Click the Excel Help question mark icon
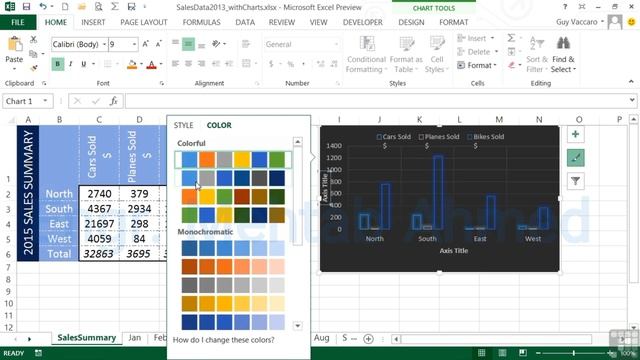The height and width of the screenshot is (360, 640). point(565,7)
